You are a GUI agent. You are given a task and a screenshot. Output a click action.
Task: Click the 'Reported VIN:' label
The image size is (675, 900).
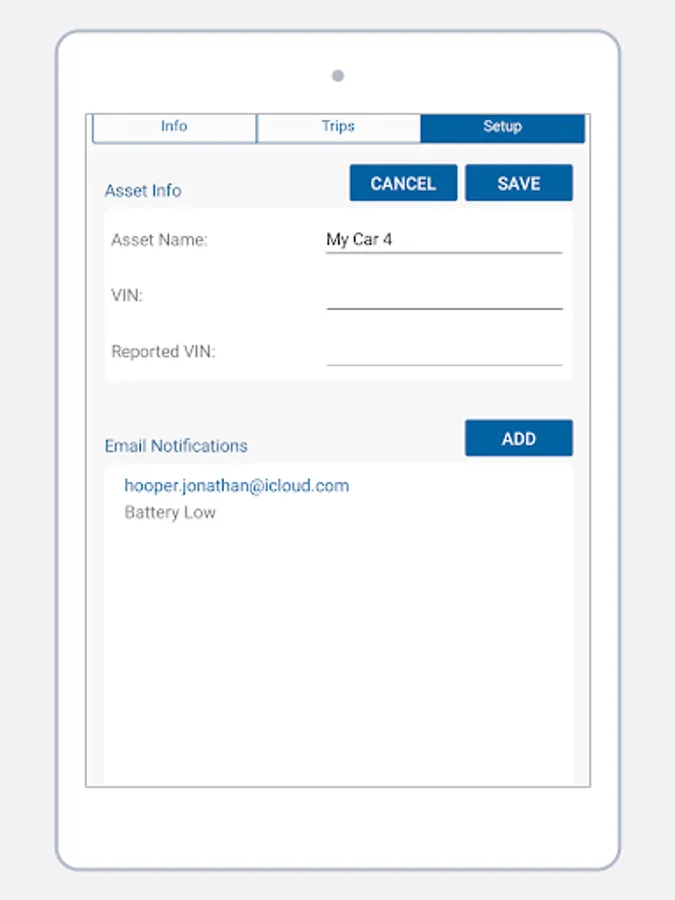coord(163,351)
